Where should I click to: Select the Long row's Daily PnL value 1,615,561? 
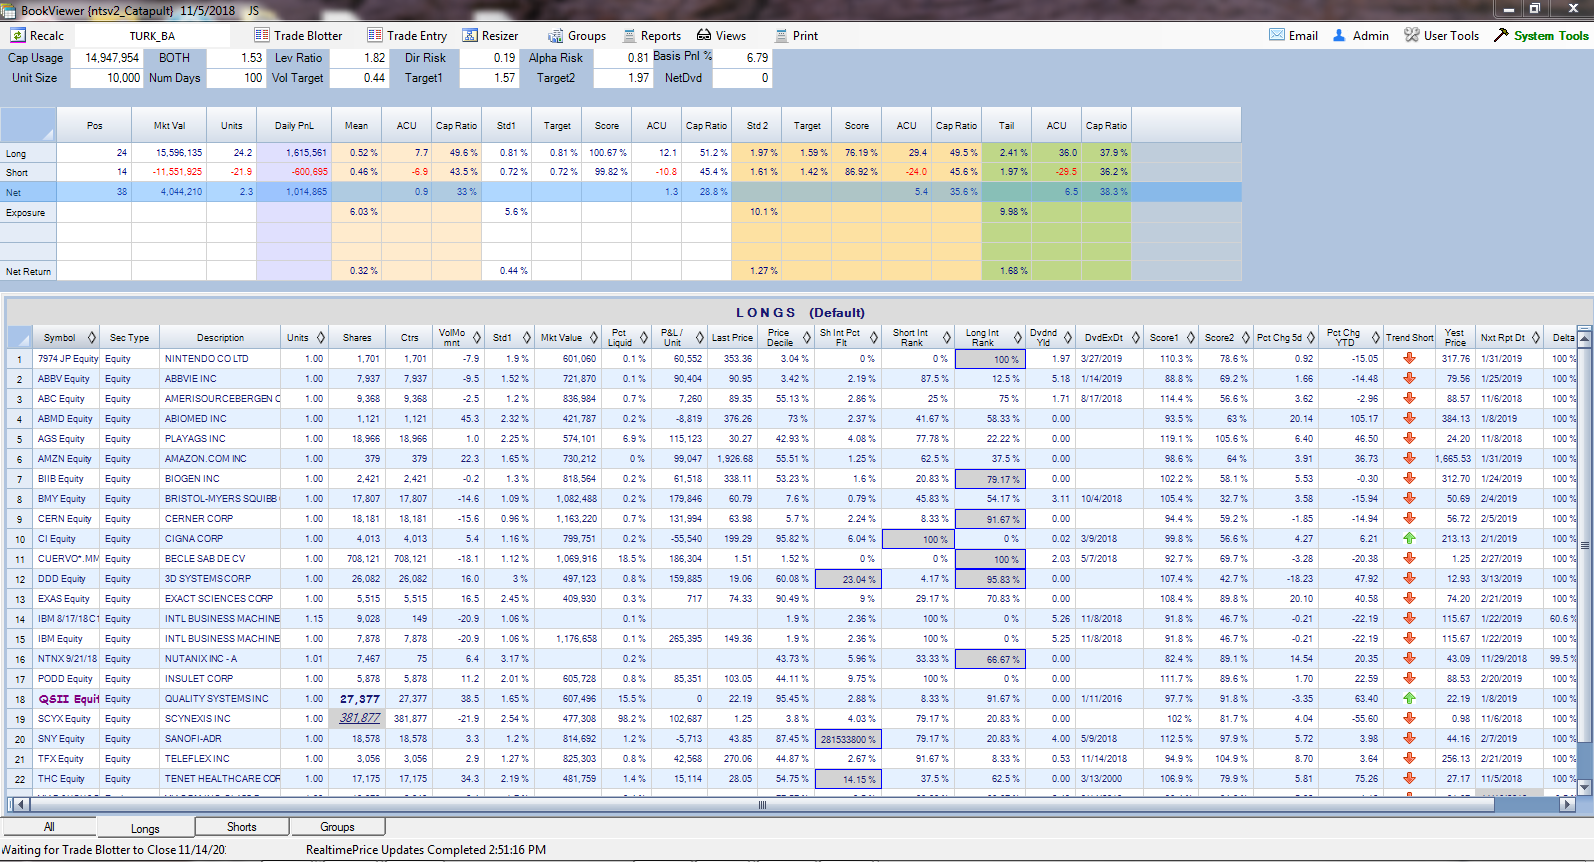pos(294,153)
